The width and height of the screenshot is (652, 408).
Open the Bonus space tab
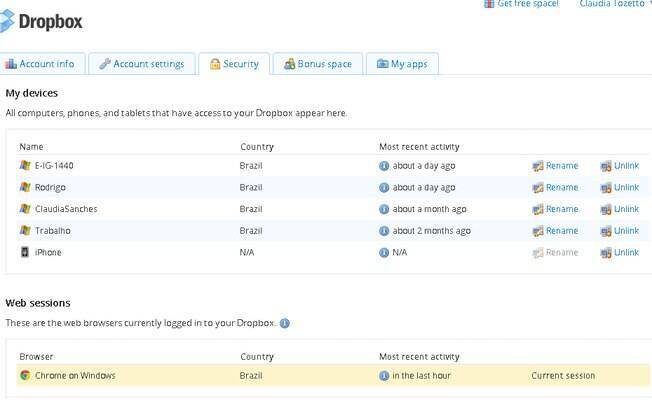pos(318,64)
